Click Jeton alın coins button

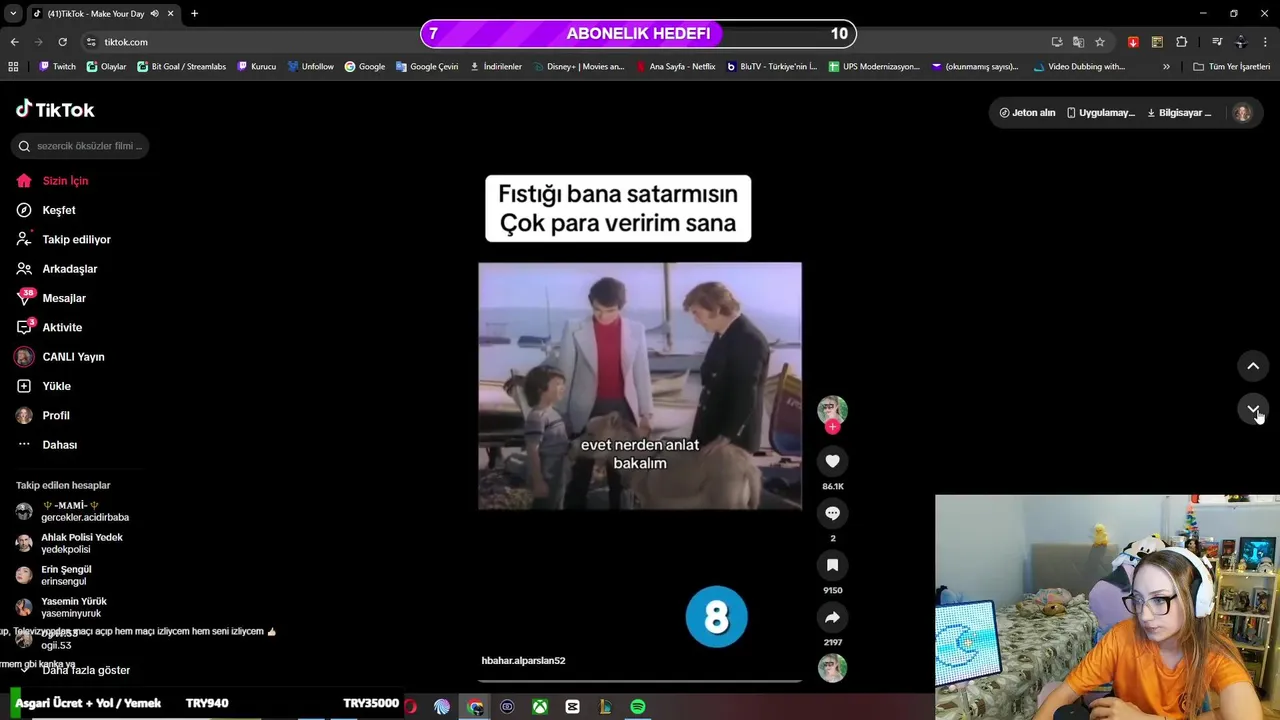pyautogui.click(x=1027, y=113)
